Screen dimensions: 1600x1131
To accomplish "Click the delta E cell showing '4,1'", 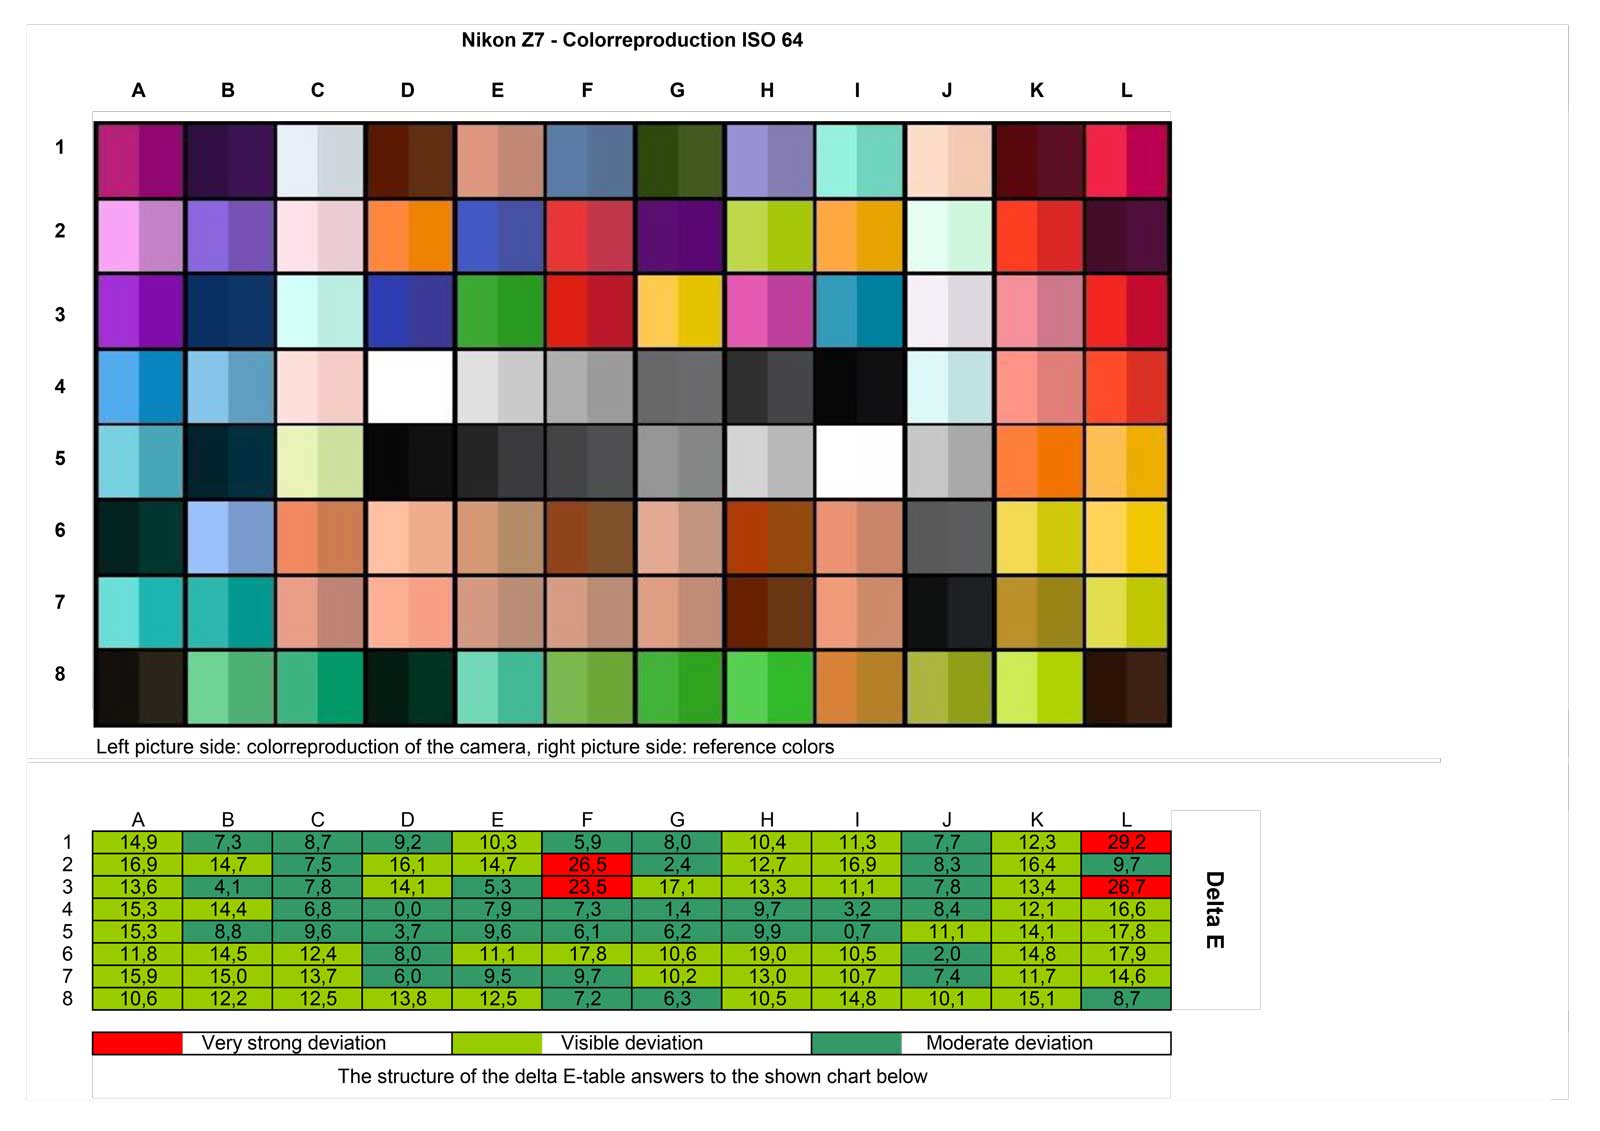I will (228, 887).
